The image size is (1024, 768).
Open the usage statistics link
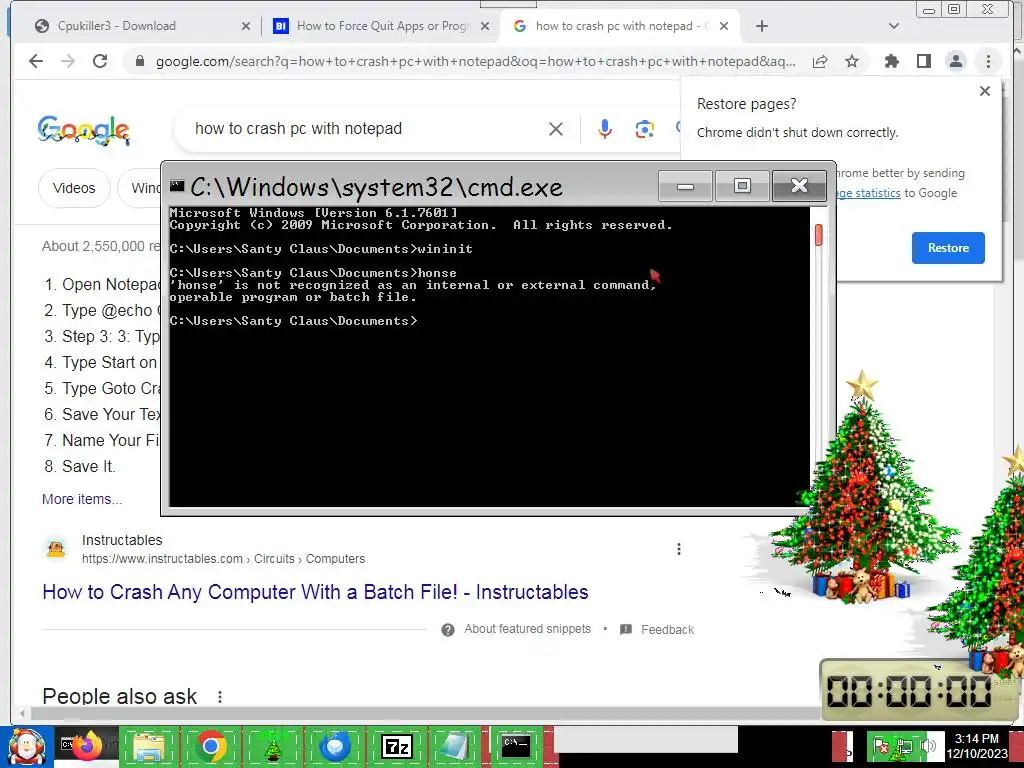[869, 193]
